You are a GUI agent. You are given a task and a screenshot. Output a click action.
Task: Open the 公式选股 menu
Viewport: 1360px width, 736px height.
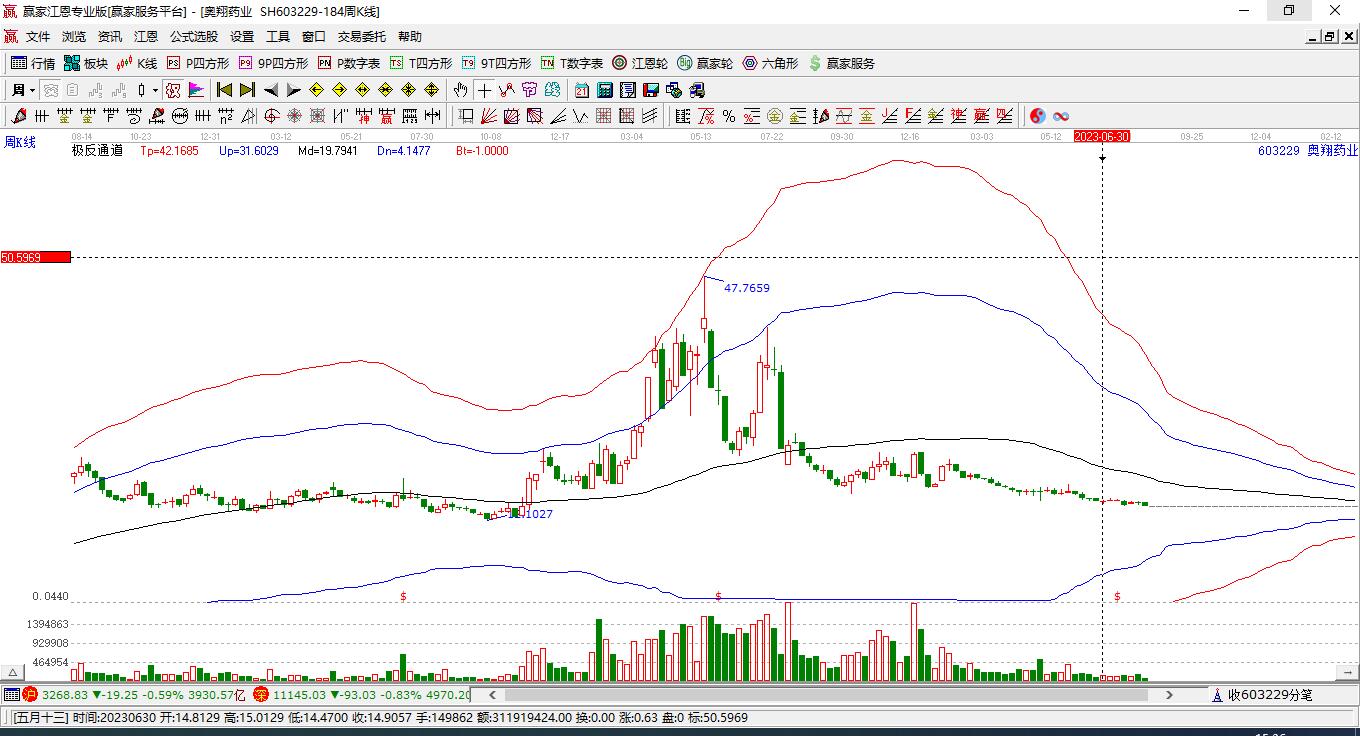tap(194, 37)
